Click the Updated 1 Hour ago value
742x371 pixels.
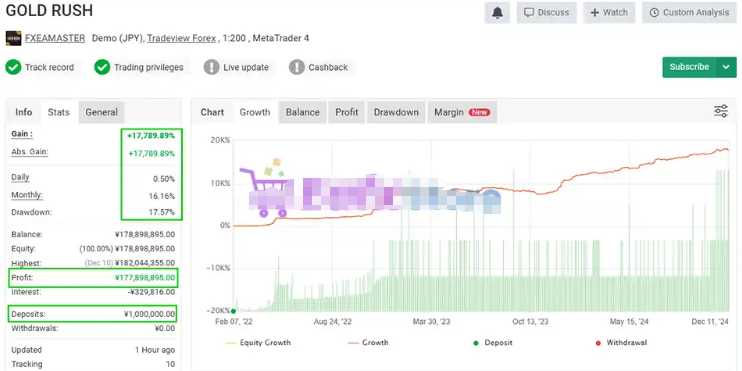pyautogui.click(x=155, y=350)
